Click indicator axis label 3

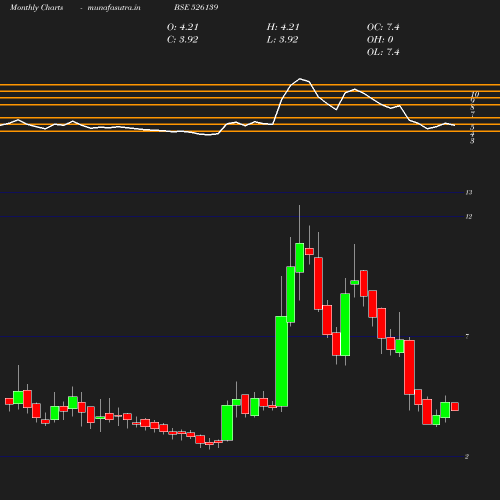click(x=472, y=141)
